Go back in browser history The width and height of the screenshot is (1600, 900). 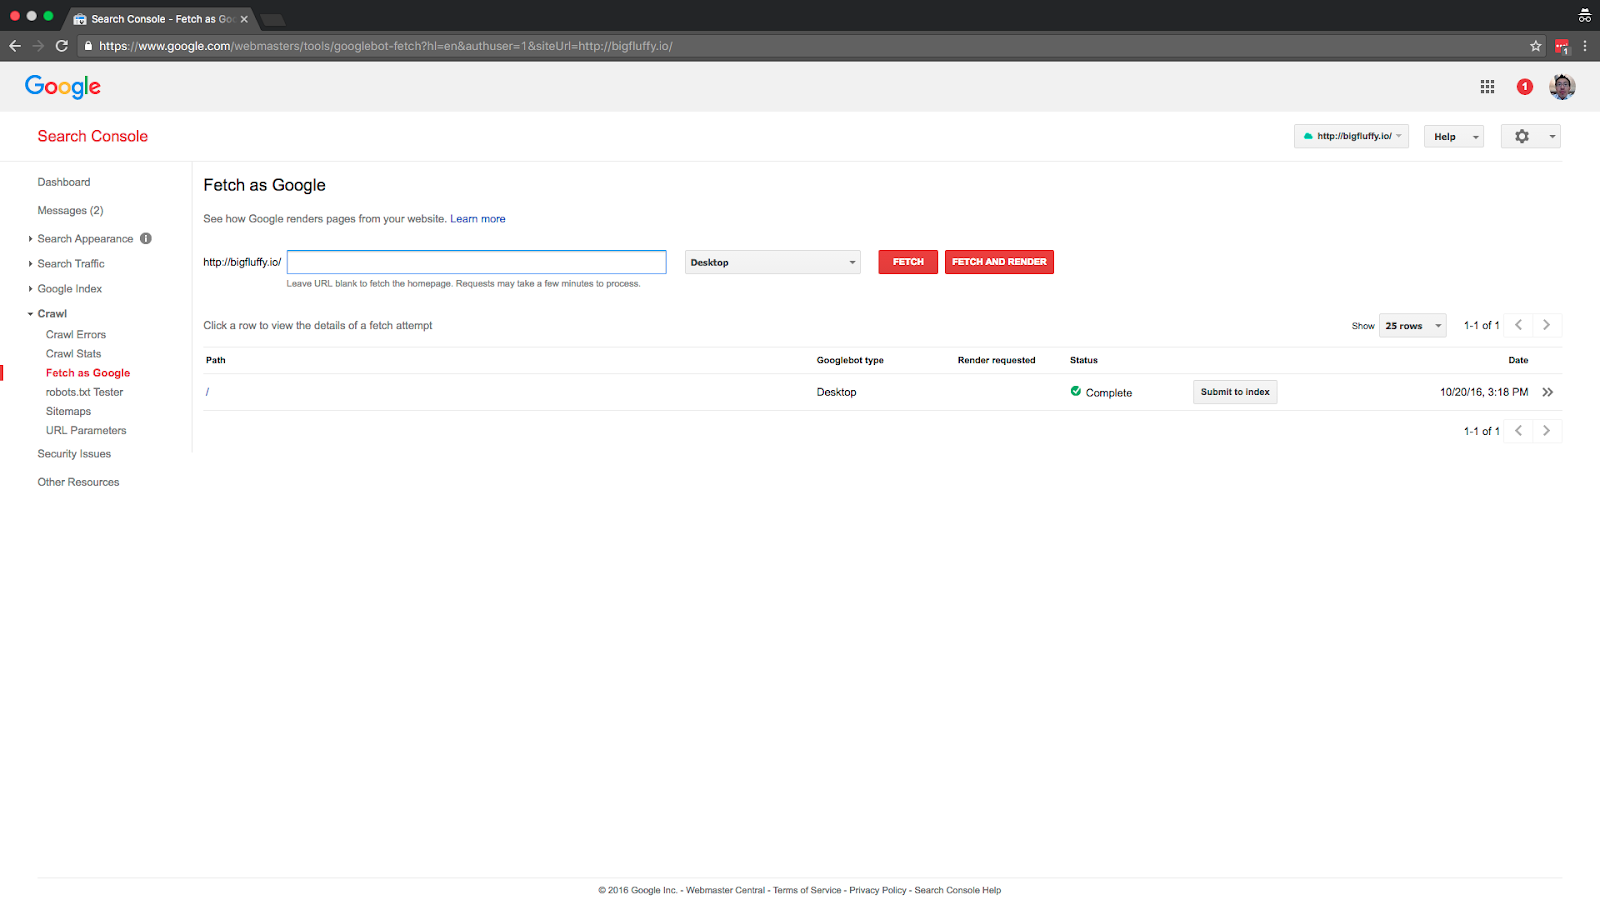(15, 46)
